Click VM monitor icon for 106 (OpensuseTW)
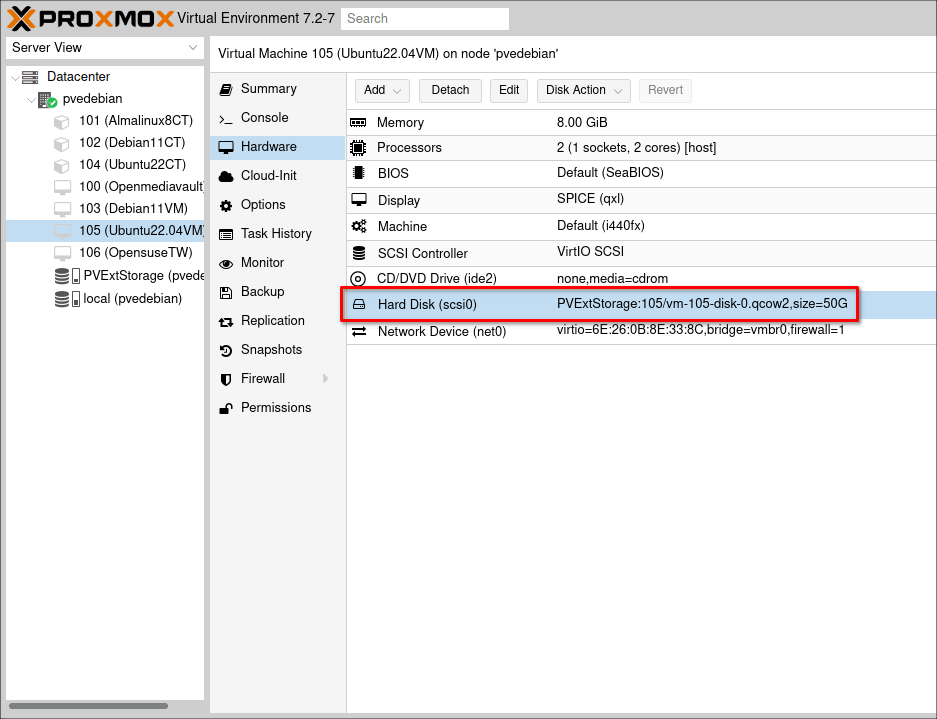The width and height of the screenshot is (937, 719). [62, 253]
